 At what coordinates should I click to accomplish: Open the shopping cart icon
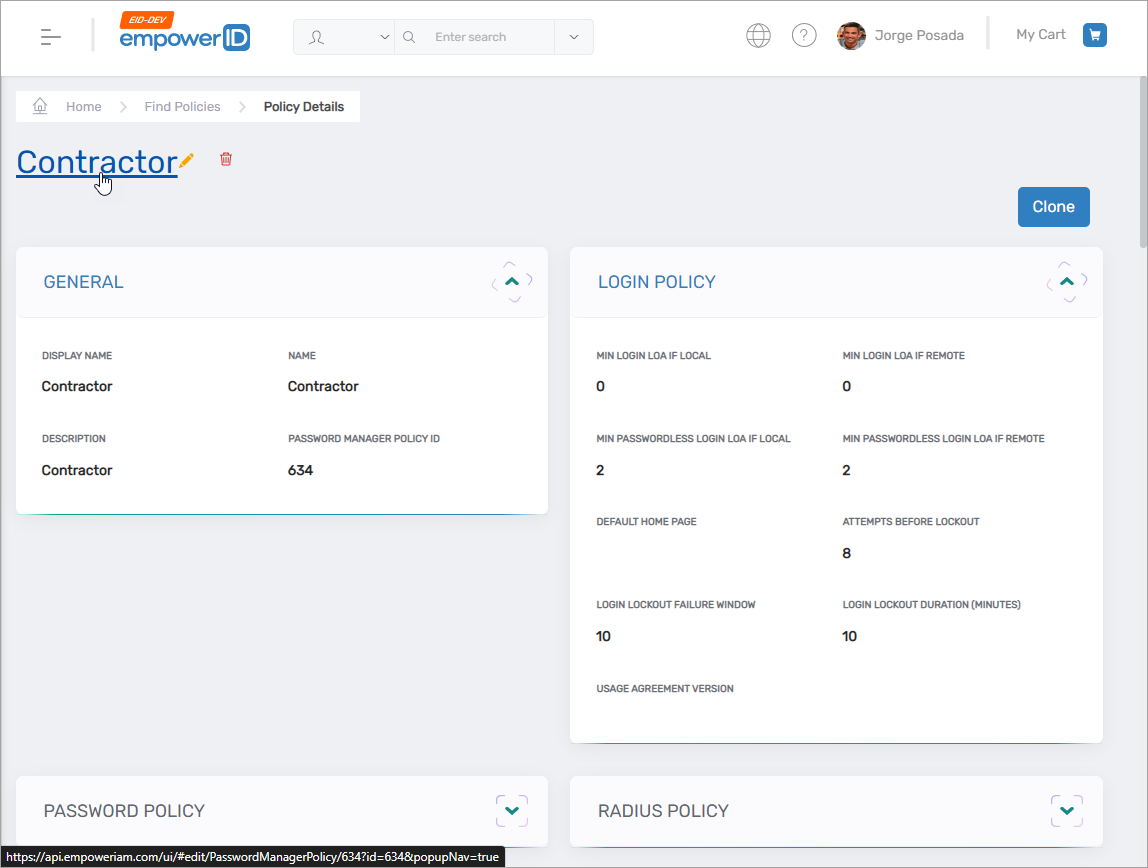[1095, 36]
